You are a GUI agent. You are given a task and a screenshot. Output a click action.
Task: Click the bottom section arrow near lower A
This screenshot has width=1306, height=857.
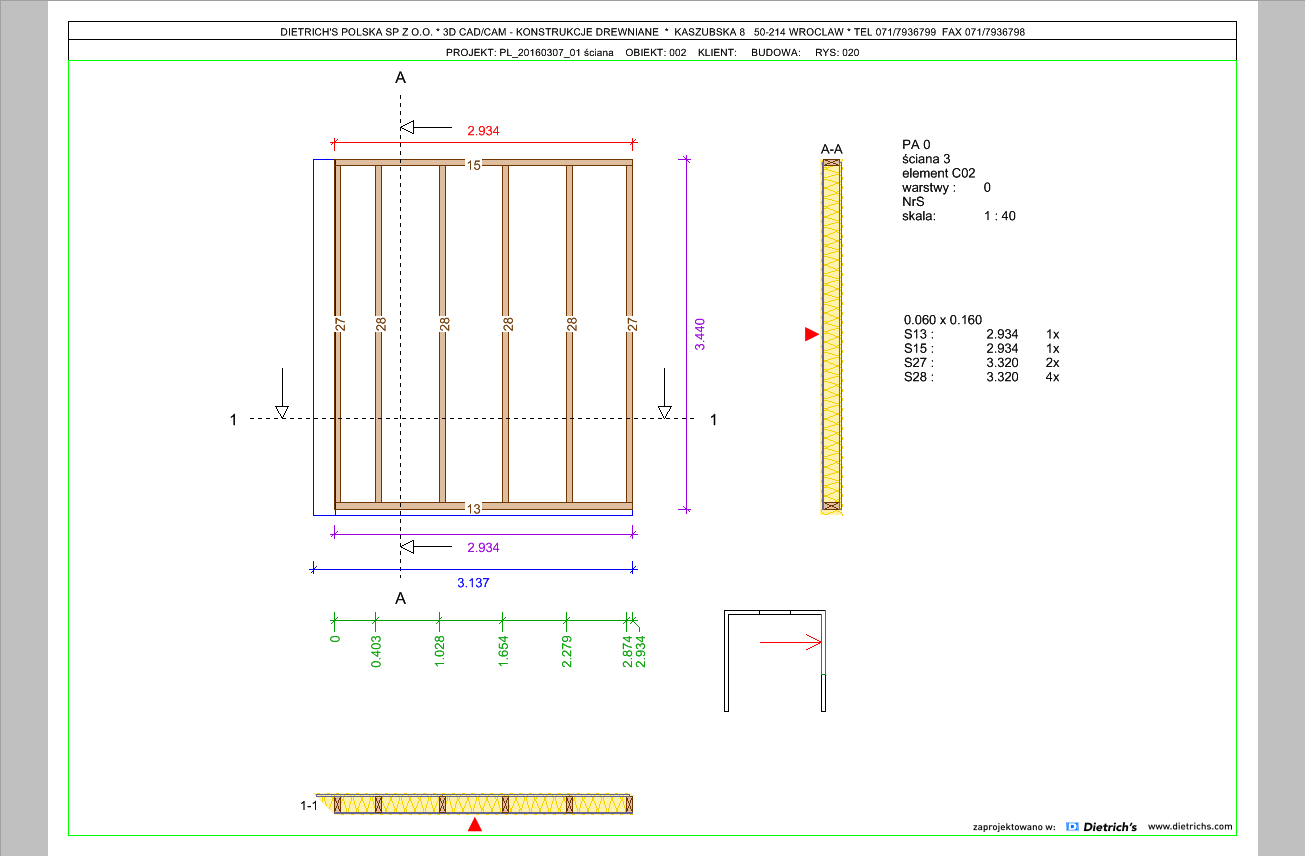427,546
